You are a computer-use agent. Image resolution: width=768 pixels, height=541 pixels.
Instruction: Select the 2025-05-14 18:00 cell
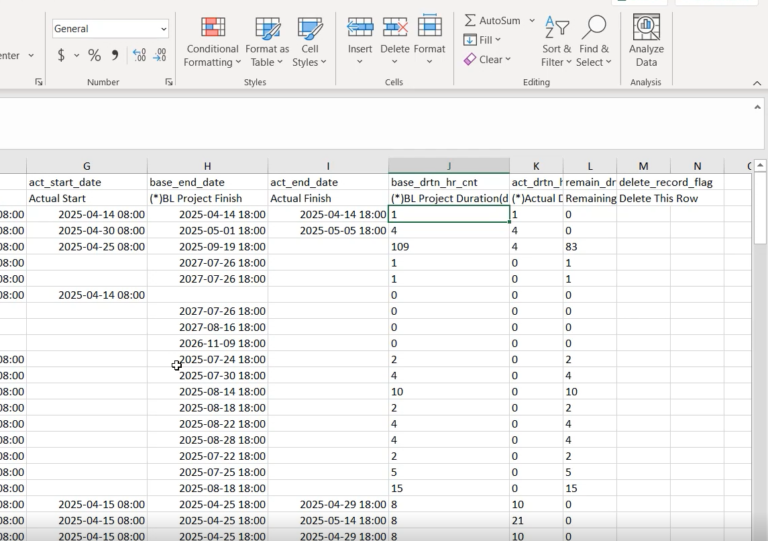click(x=328, y=520)
